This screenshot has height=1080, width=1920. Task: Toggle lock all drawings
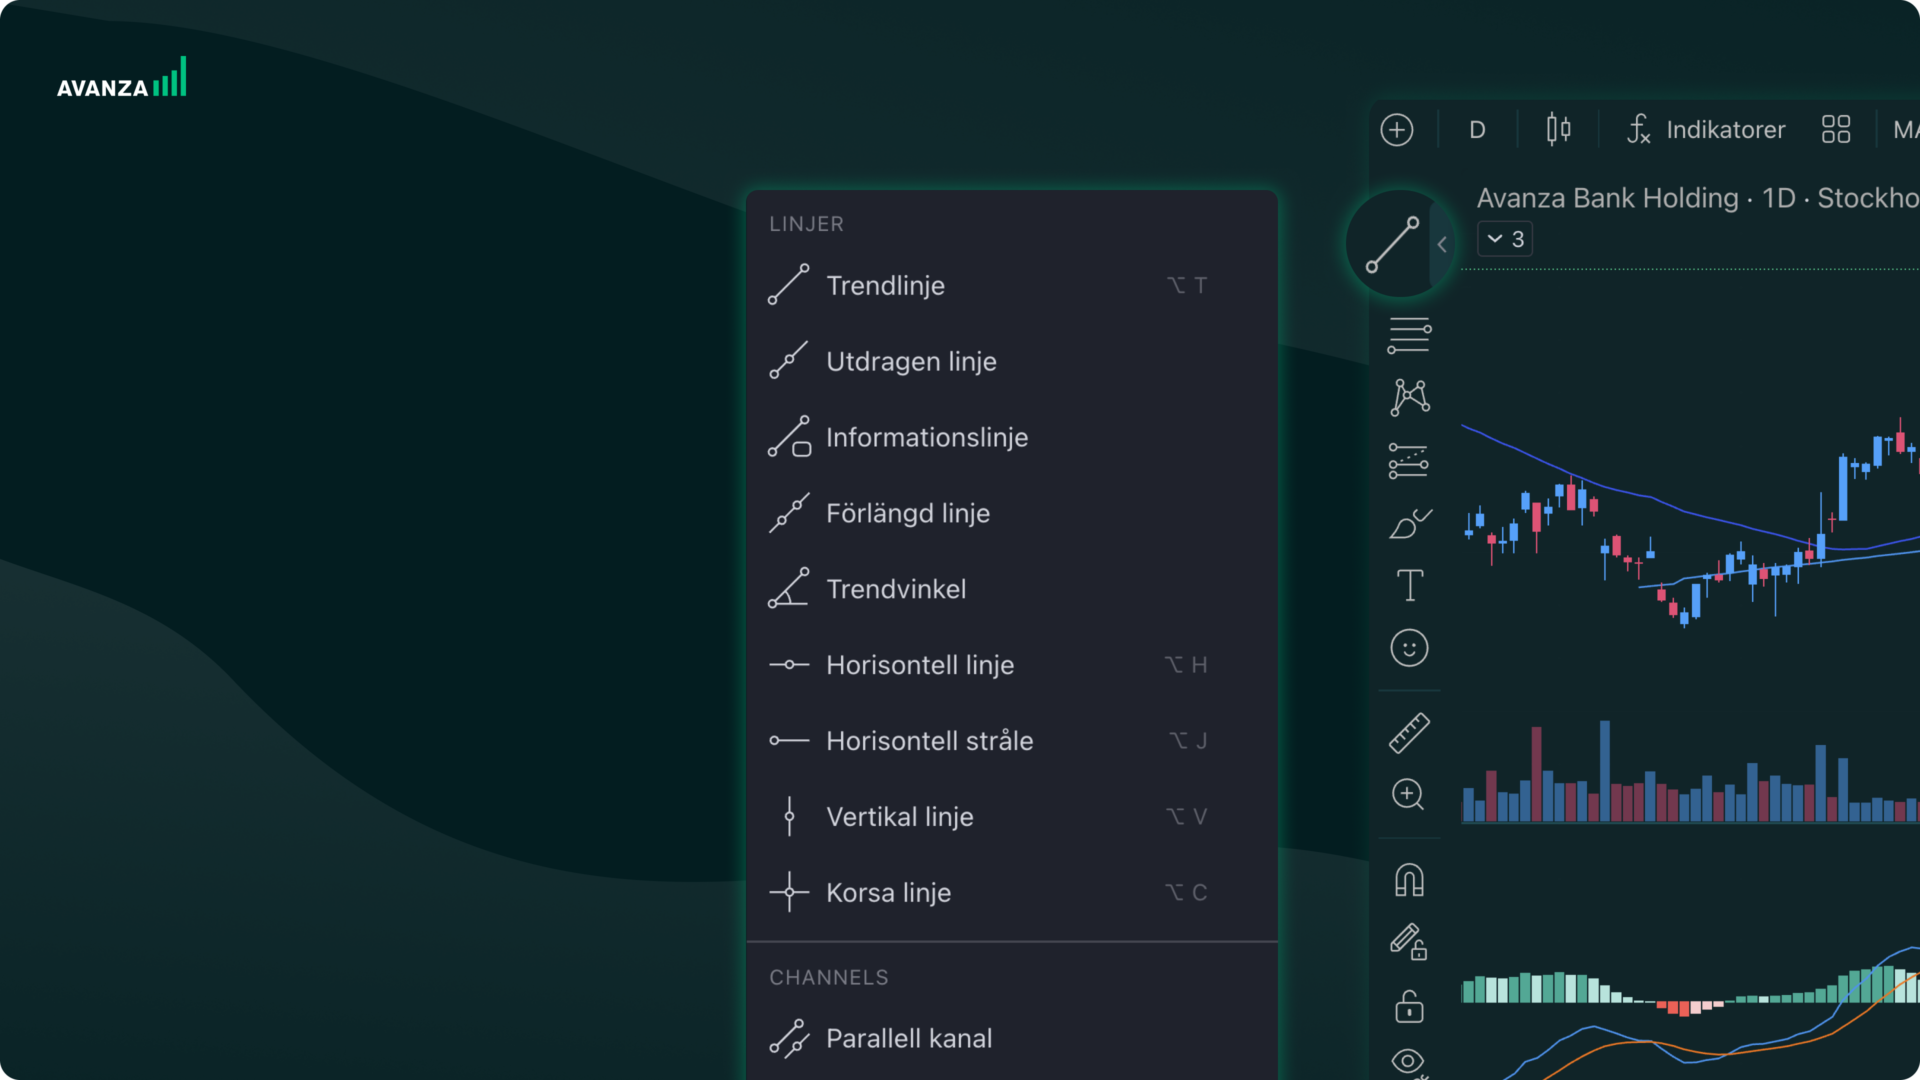pyautogui.click(x=1409, y=1006)
